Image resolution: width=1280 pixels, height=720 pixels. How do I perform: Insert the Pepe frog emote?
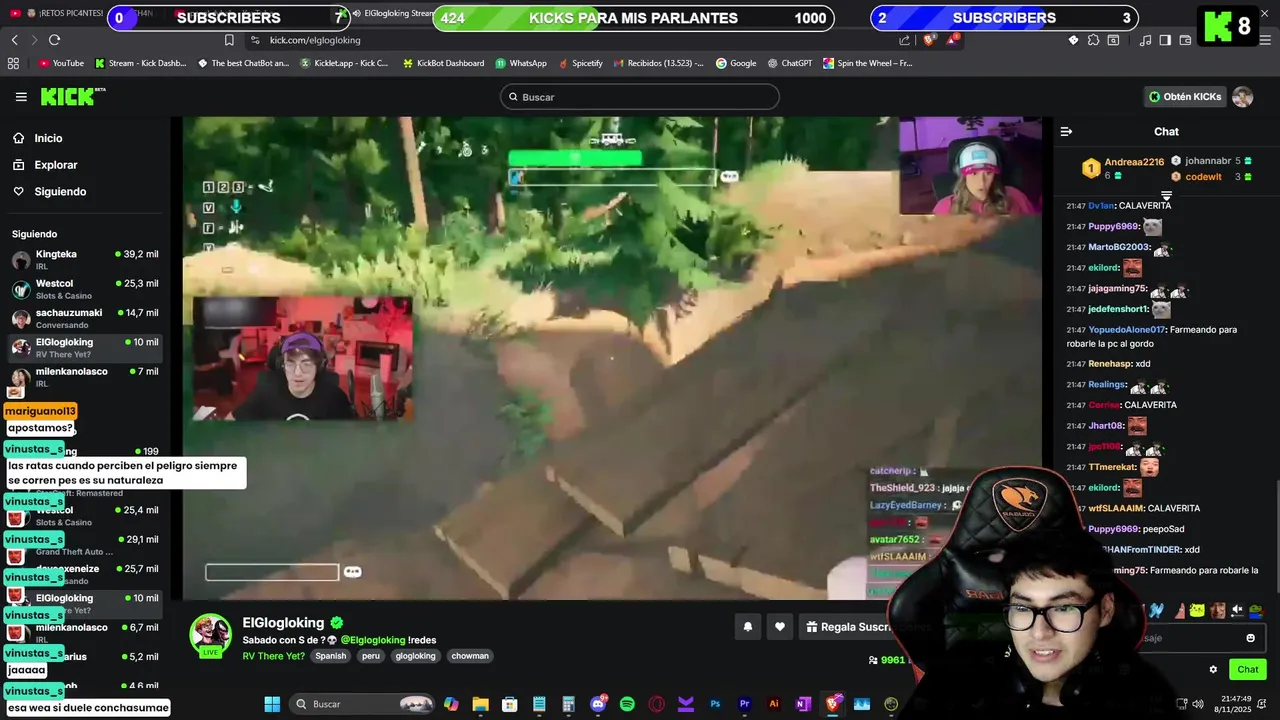click(x=1256, y=610)
